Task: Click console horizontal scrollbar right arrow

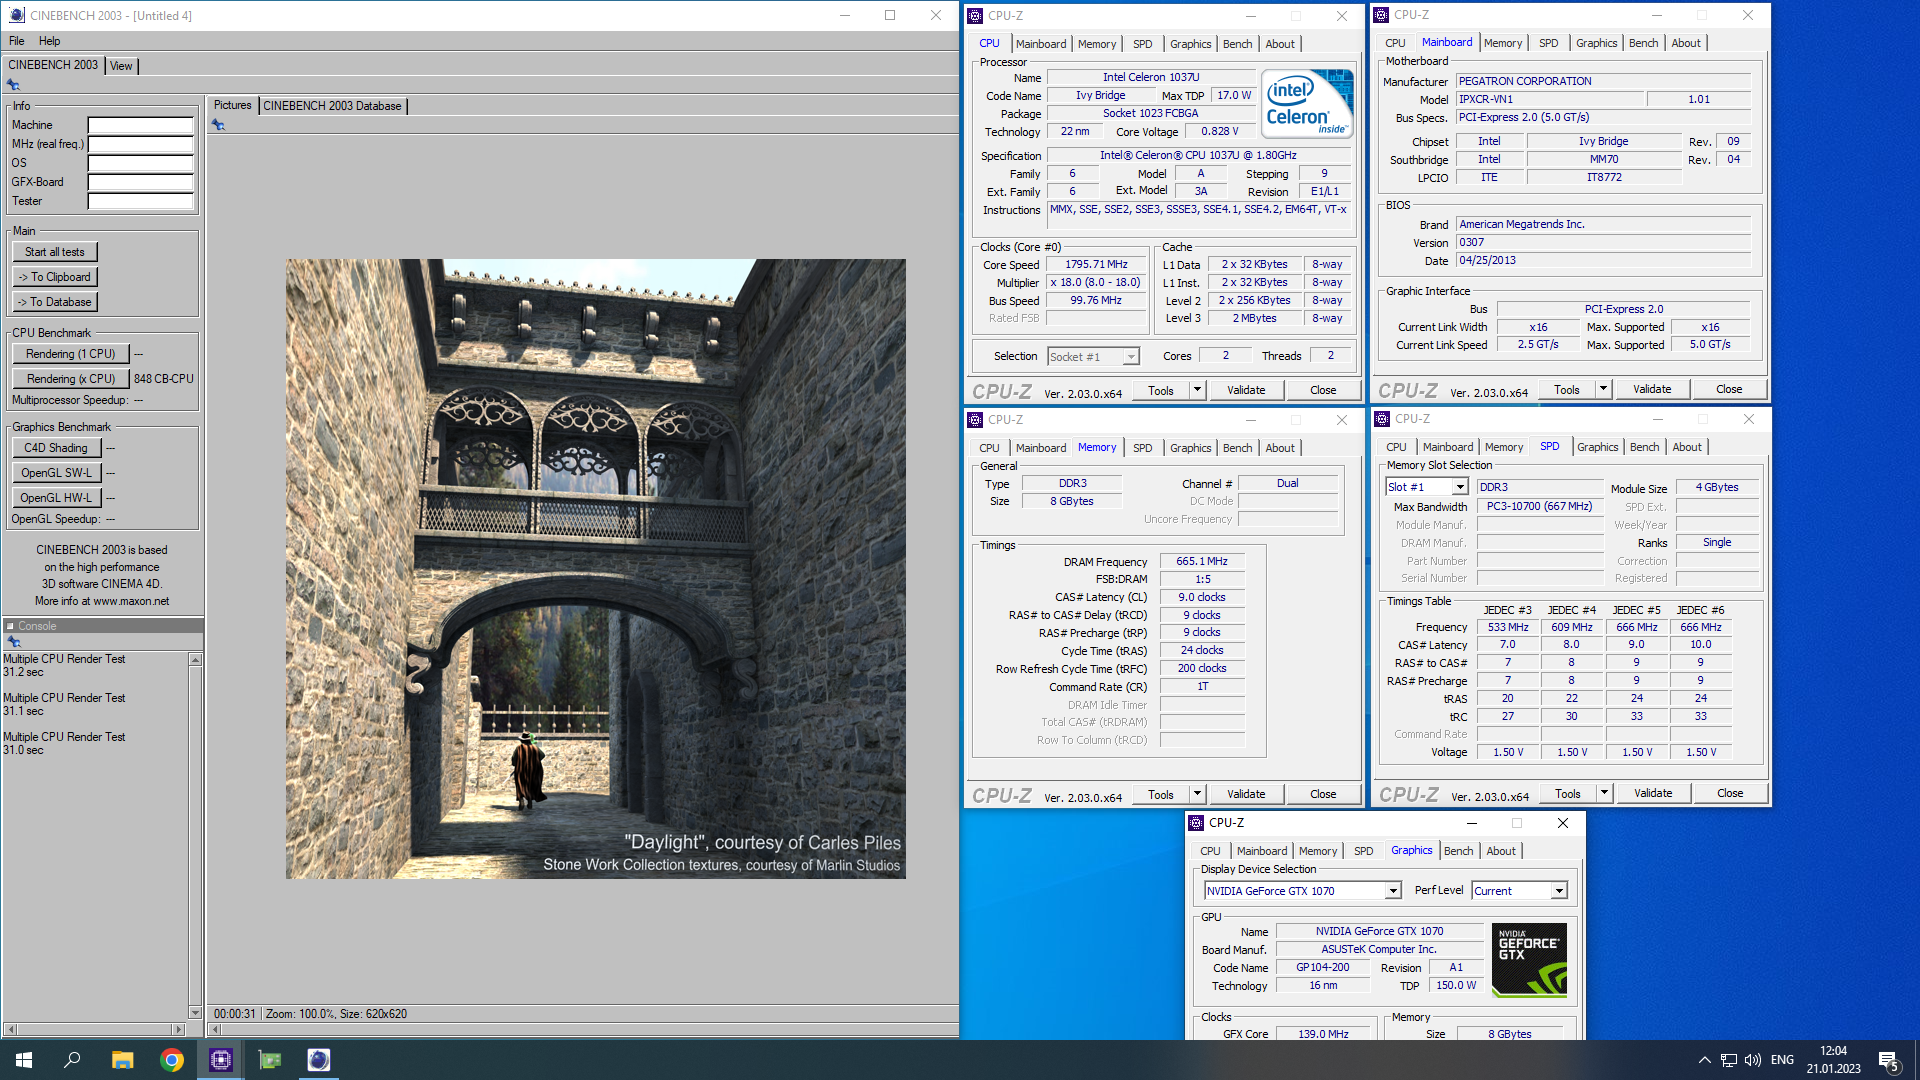Action: [x=179, y=1029]
